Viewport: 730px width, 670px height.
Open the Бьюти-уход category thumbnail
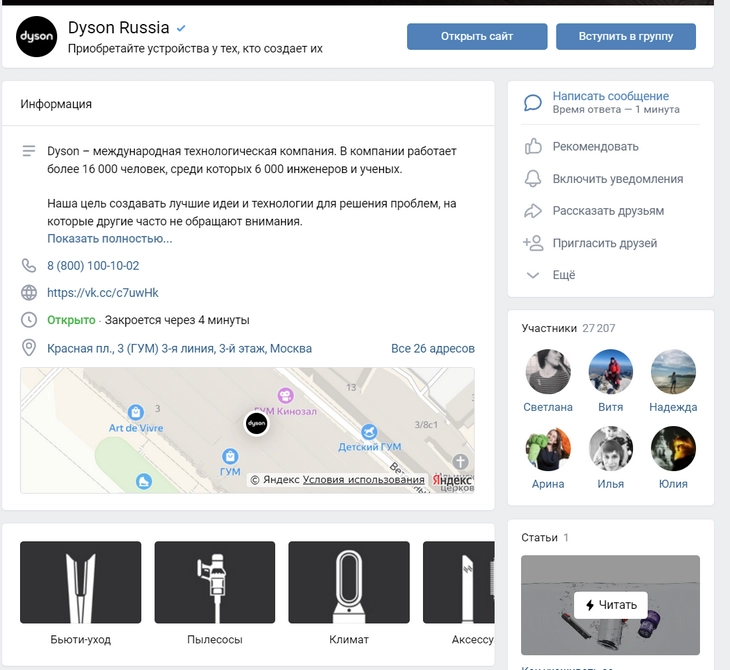pyautogui.click(x=81, y=582)
